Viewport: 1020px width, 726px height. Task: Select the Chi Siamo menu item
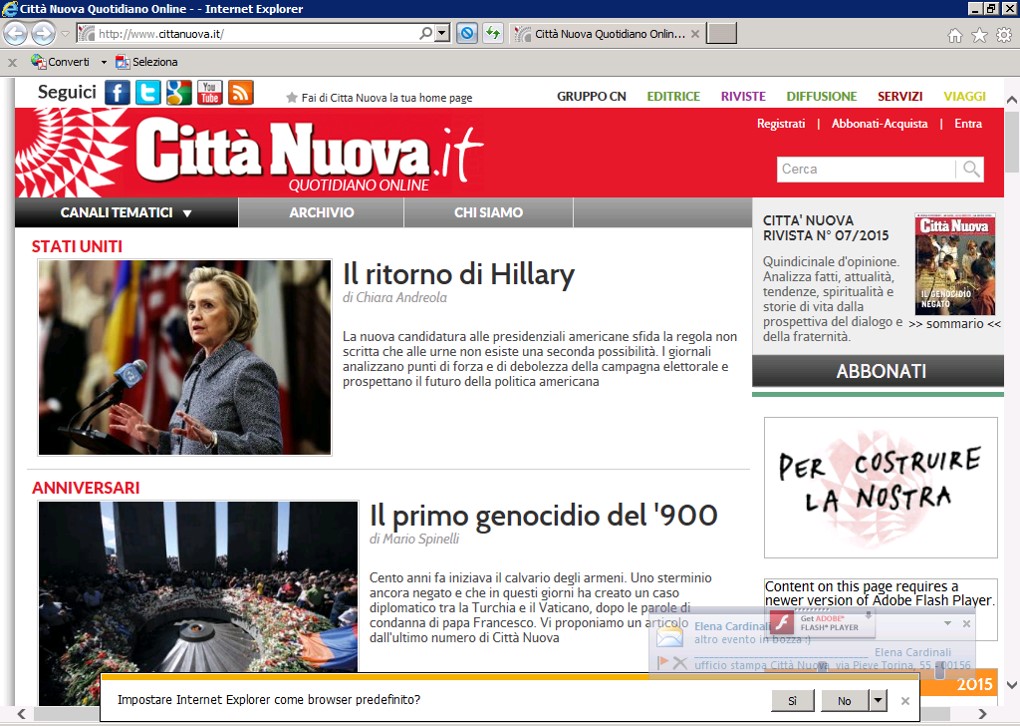click(488, 213)
